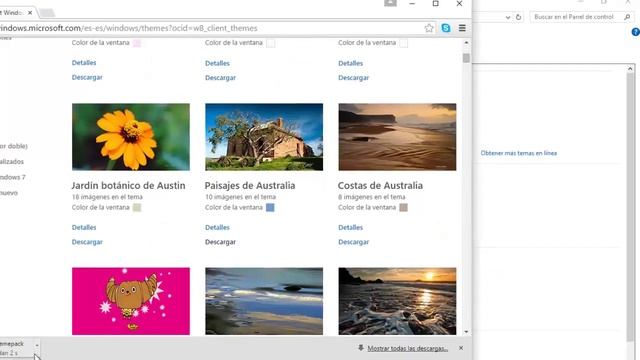
Task: Open the blue beach waves thumbnail
Action: click(x=264, y=301)
